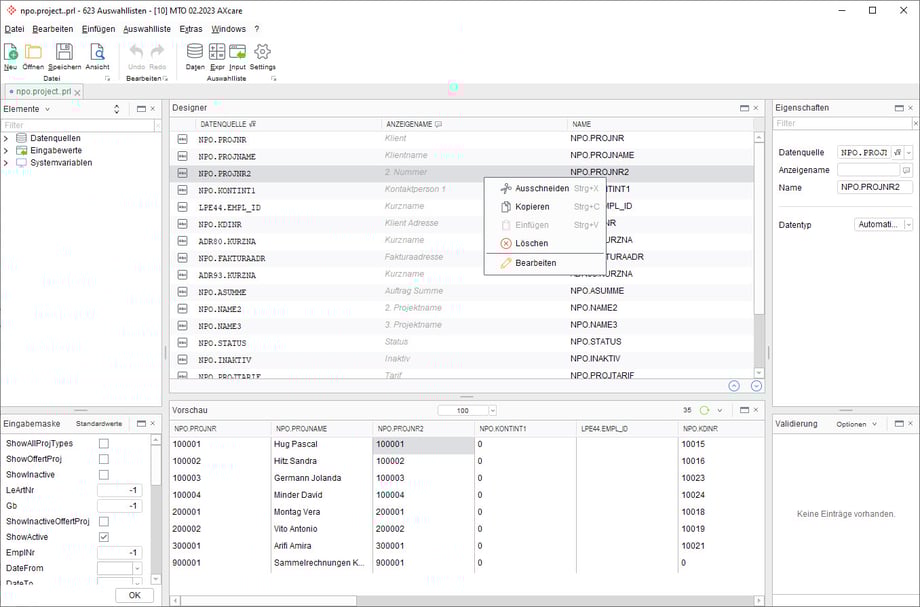Click the Standardwerte button
This screenshot has width=920, height=607.
click(99, 423)
